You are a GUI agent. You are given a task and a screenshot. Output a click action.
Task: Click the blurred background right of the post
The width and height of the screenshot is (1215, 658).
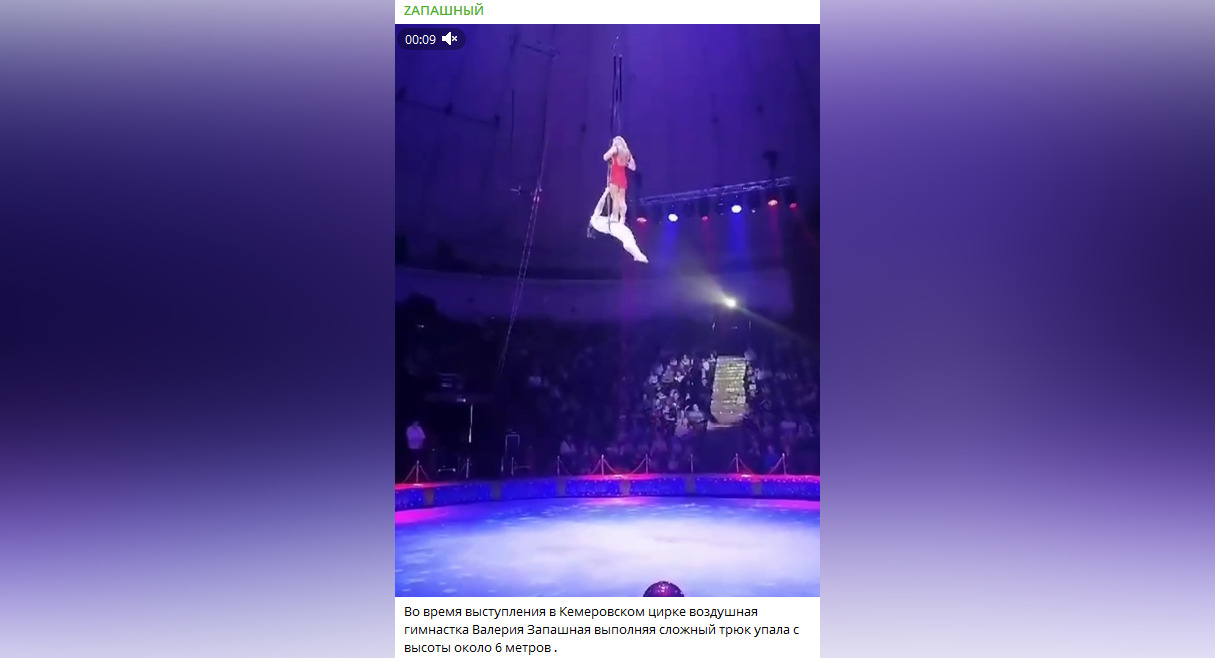[x=1017, y=329]
